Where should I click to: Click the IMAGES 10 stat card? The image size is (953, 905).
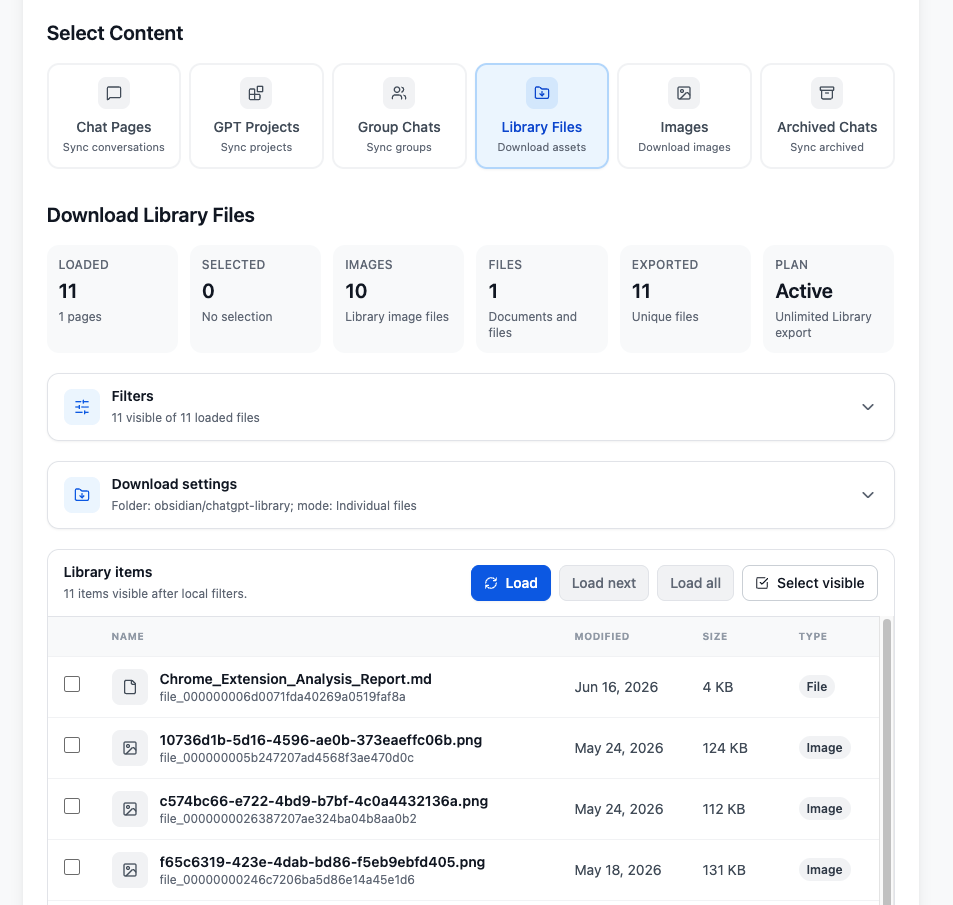(399, 298)
